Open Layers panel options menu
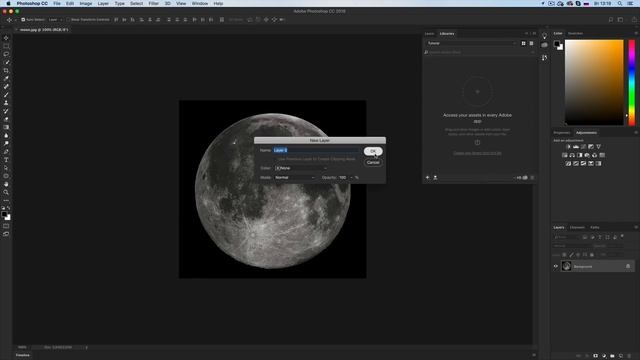640x360 pixels. (x=636, y=227)
